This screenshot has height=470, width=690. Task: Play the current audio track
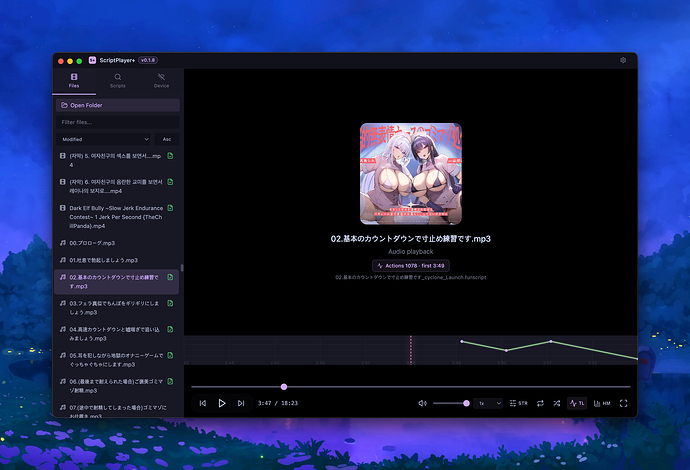click(x=222, y=403)
